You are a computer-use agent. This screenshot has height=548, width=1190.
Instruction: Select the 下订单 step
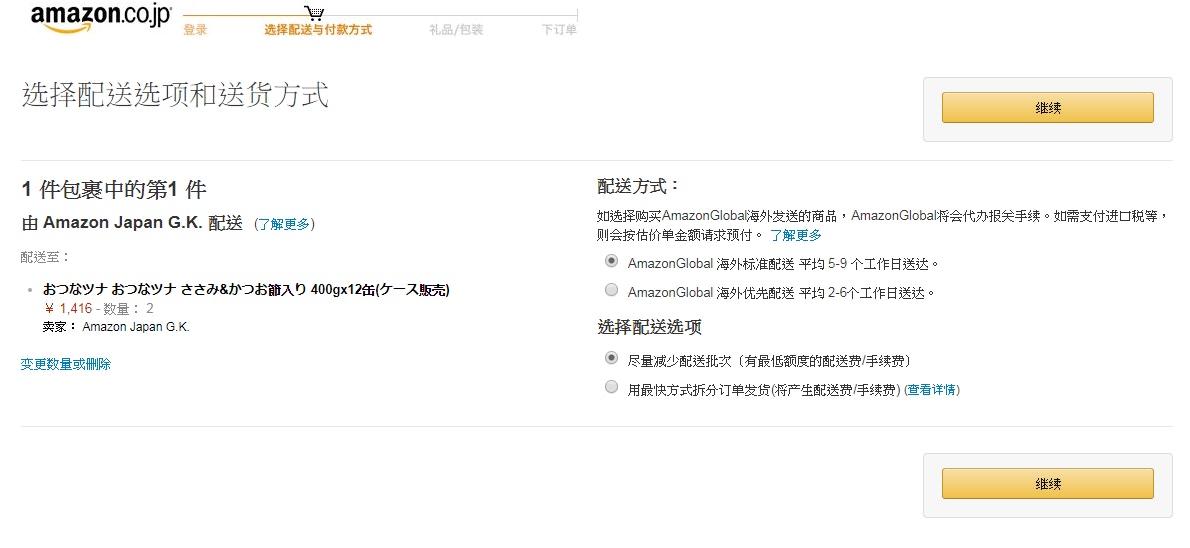[559, 30]
